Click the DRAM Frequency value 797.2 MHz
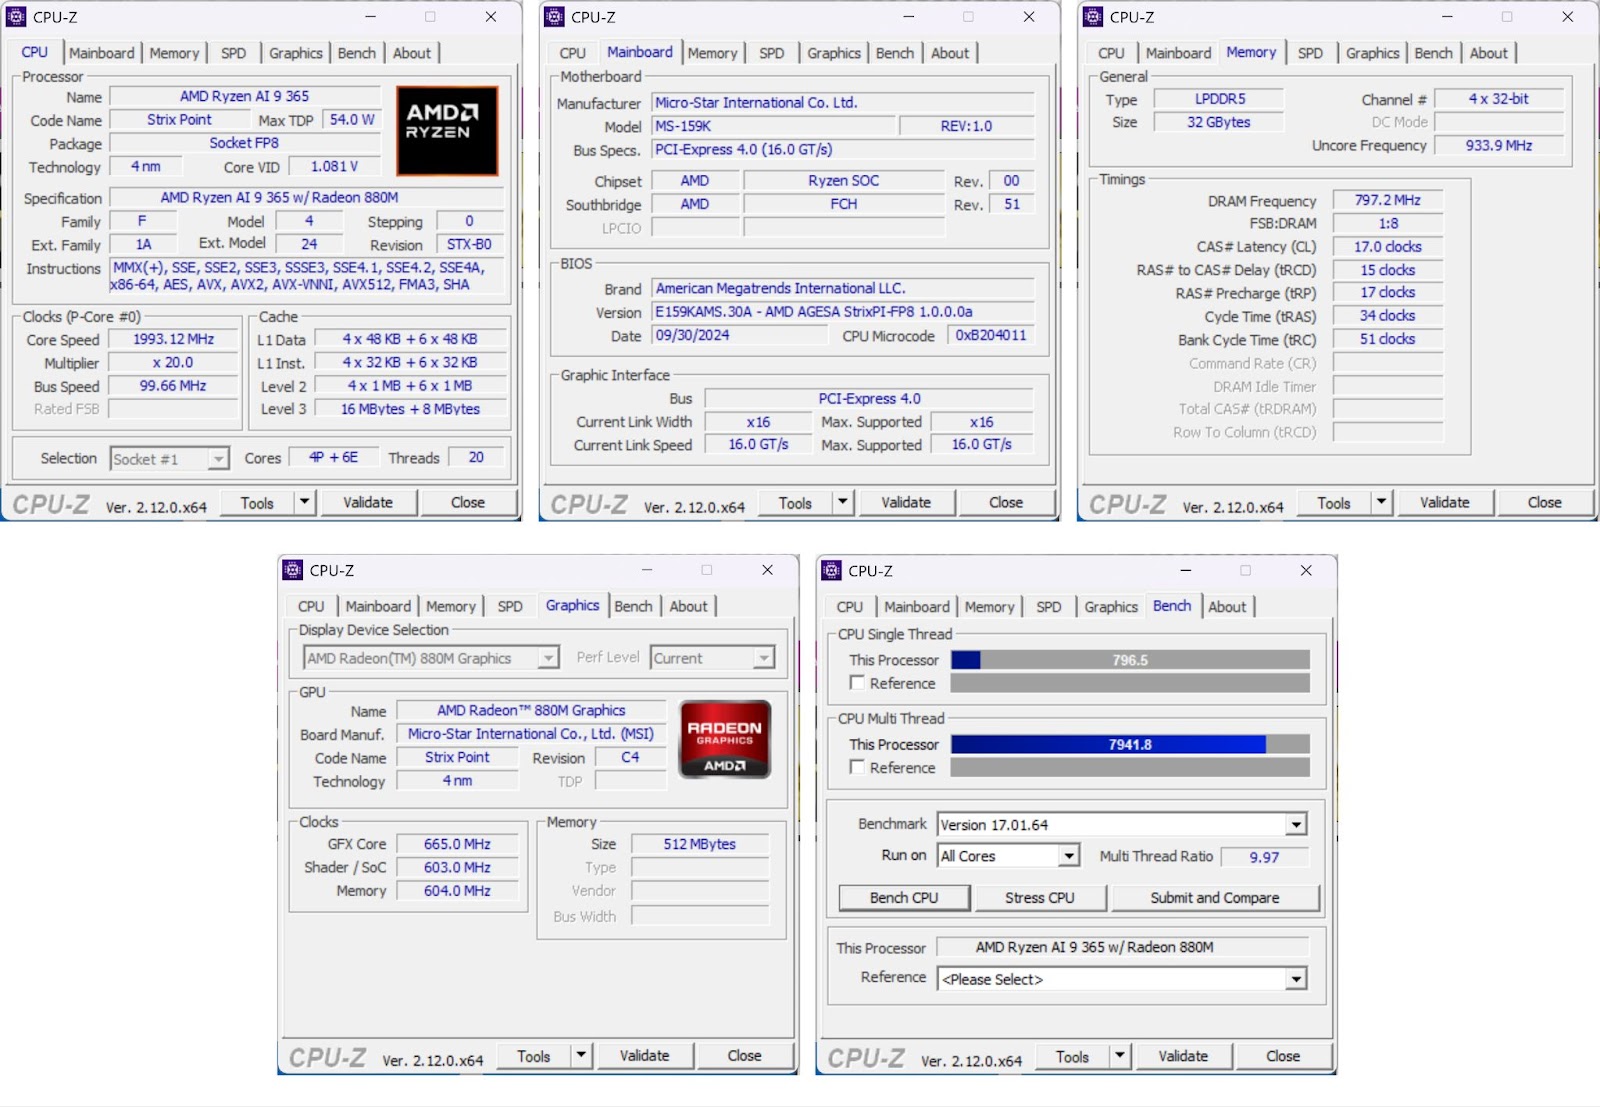The height and width of the screenshot is (1107, 1600). tap(1388, 200)
